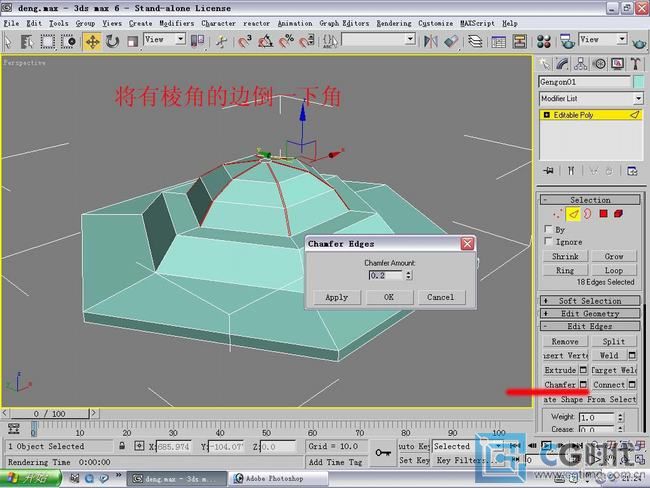Enable the Ignore Backfacing checkbox
The width and height of the screenshot is (650, 488).
(x=548, y=241)
